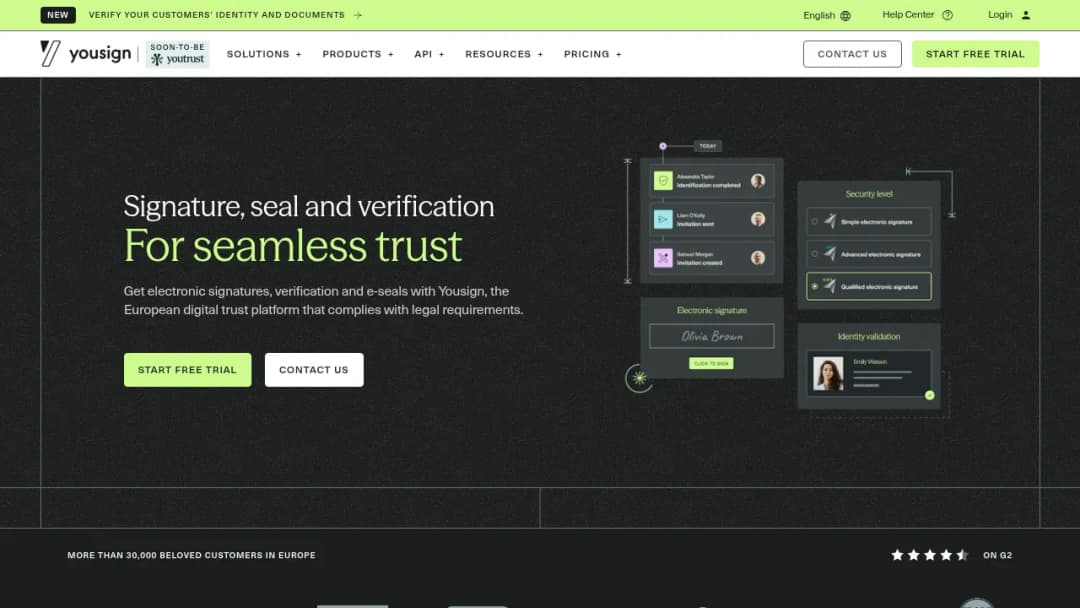The height and width of the screenshot is (608, 1080).
Task: Click the globe language icon
Action: pos(845,15)
